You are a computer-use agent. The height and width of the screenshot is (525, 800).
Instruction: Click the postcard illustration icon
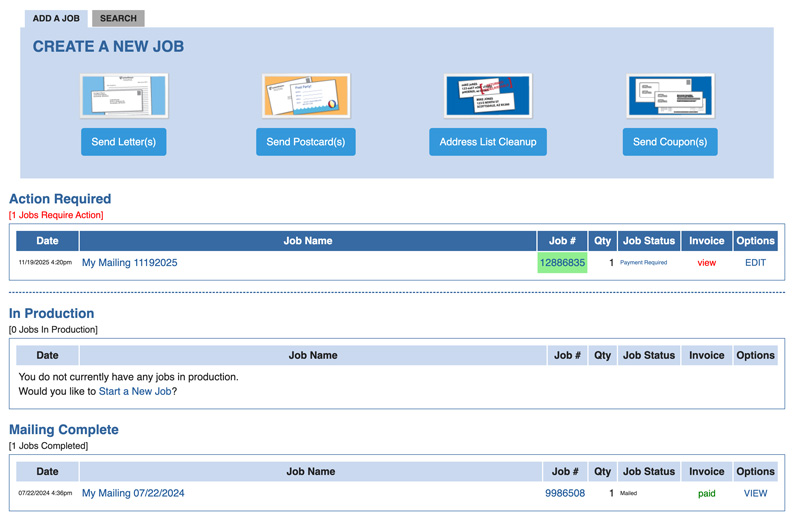pyautogui.click(x=306, y=96)
